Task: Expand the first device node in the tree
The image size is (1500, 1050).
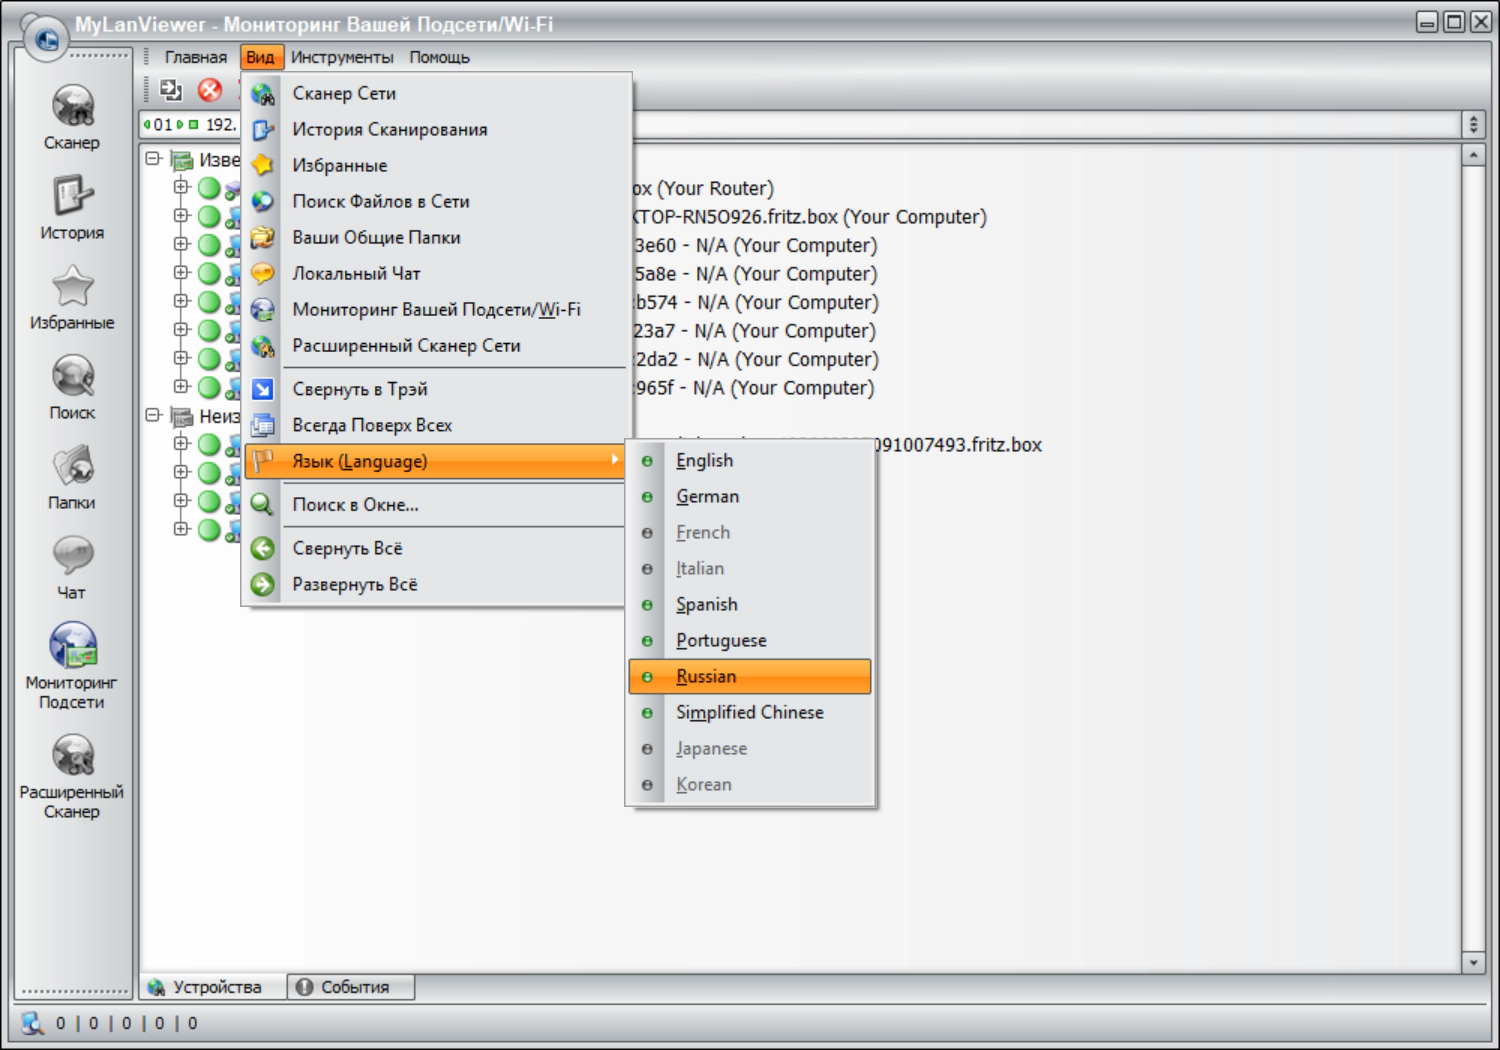Action: pos(181,187)
